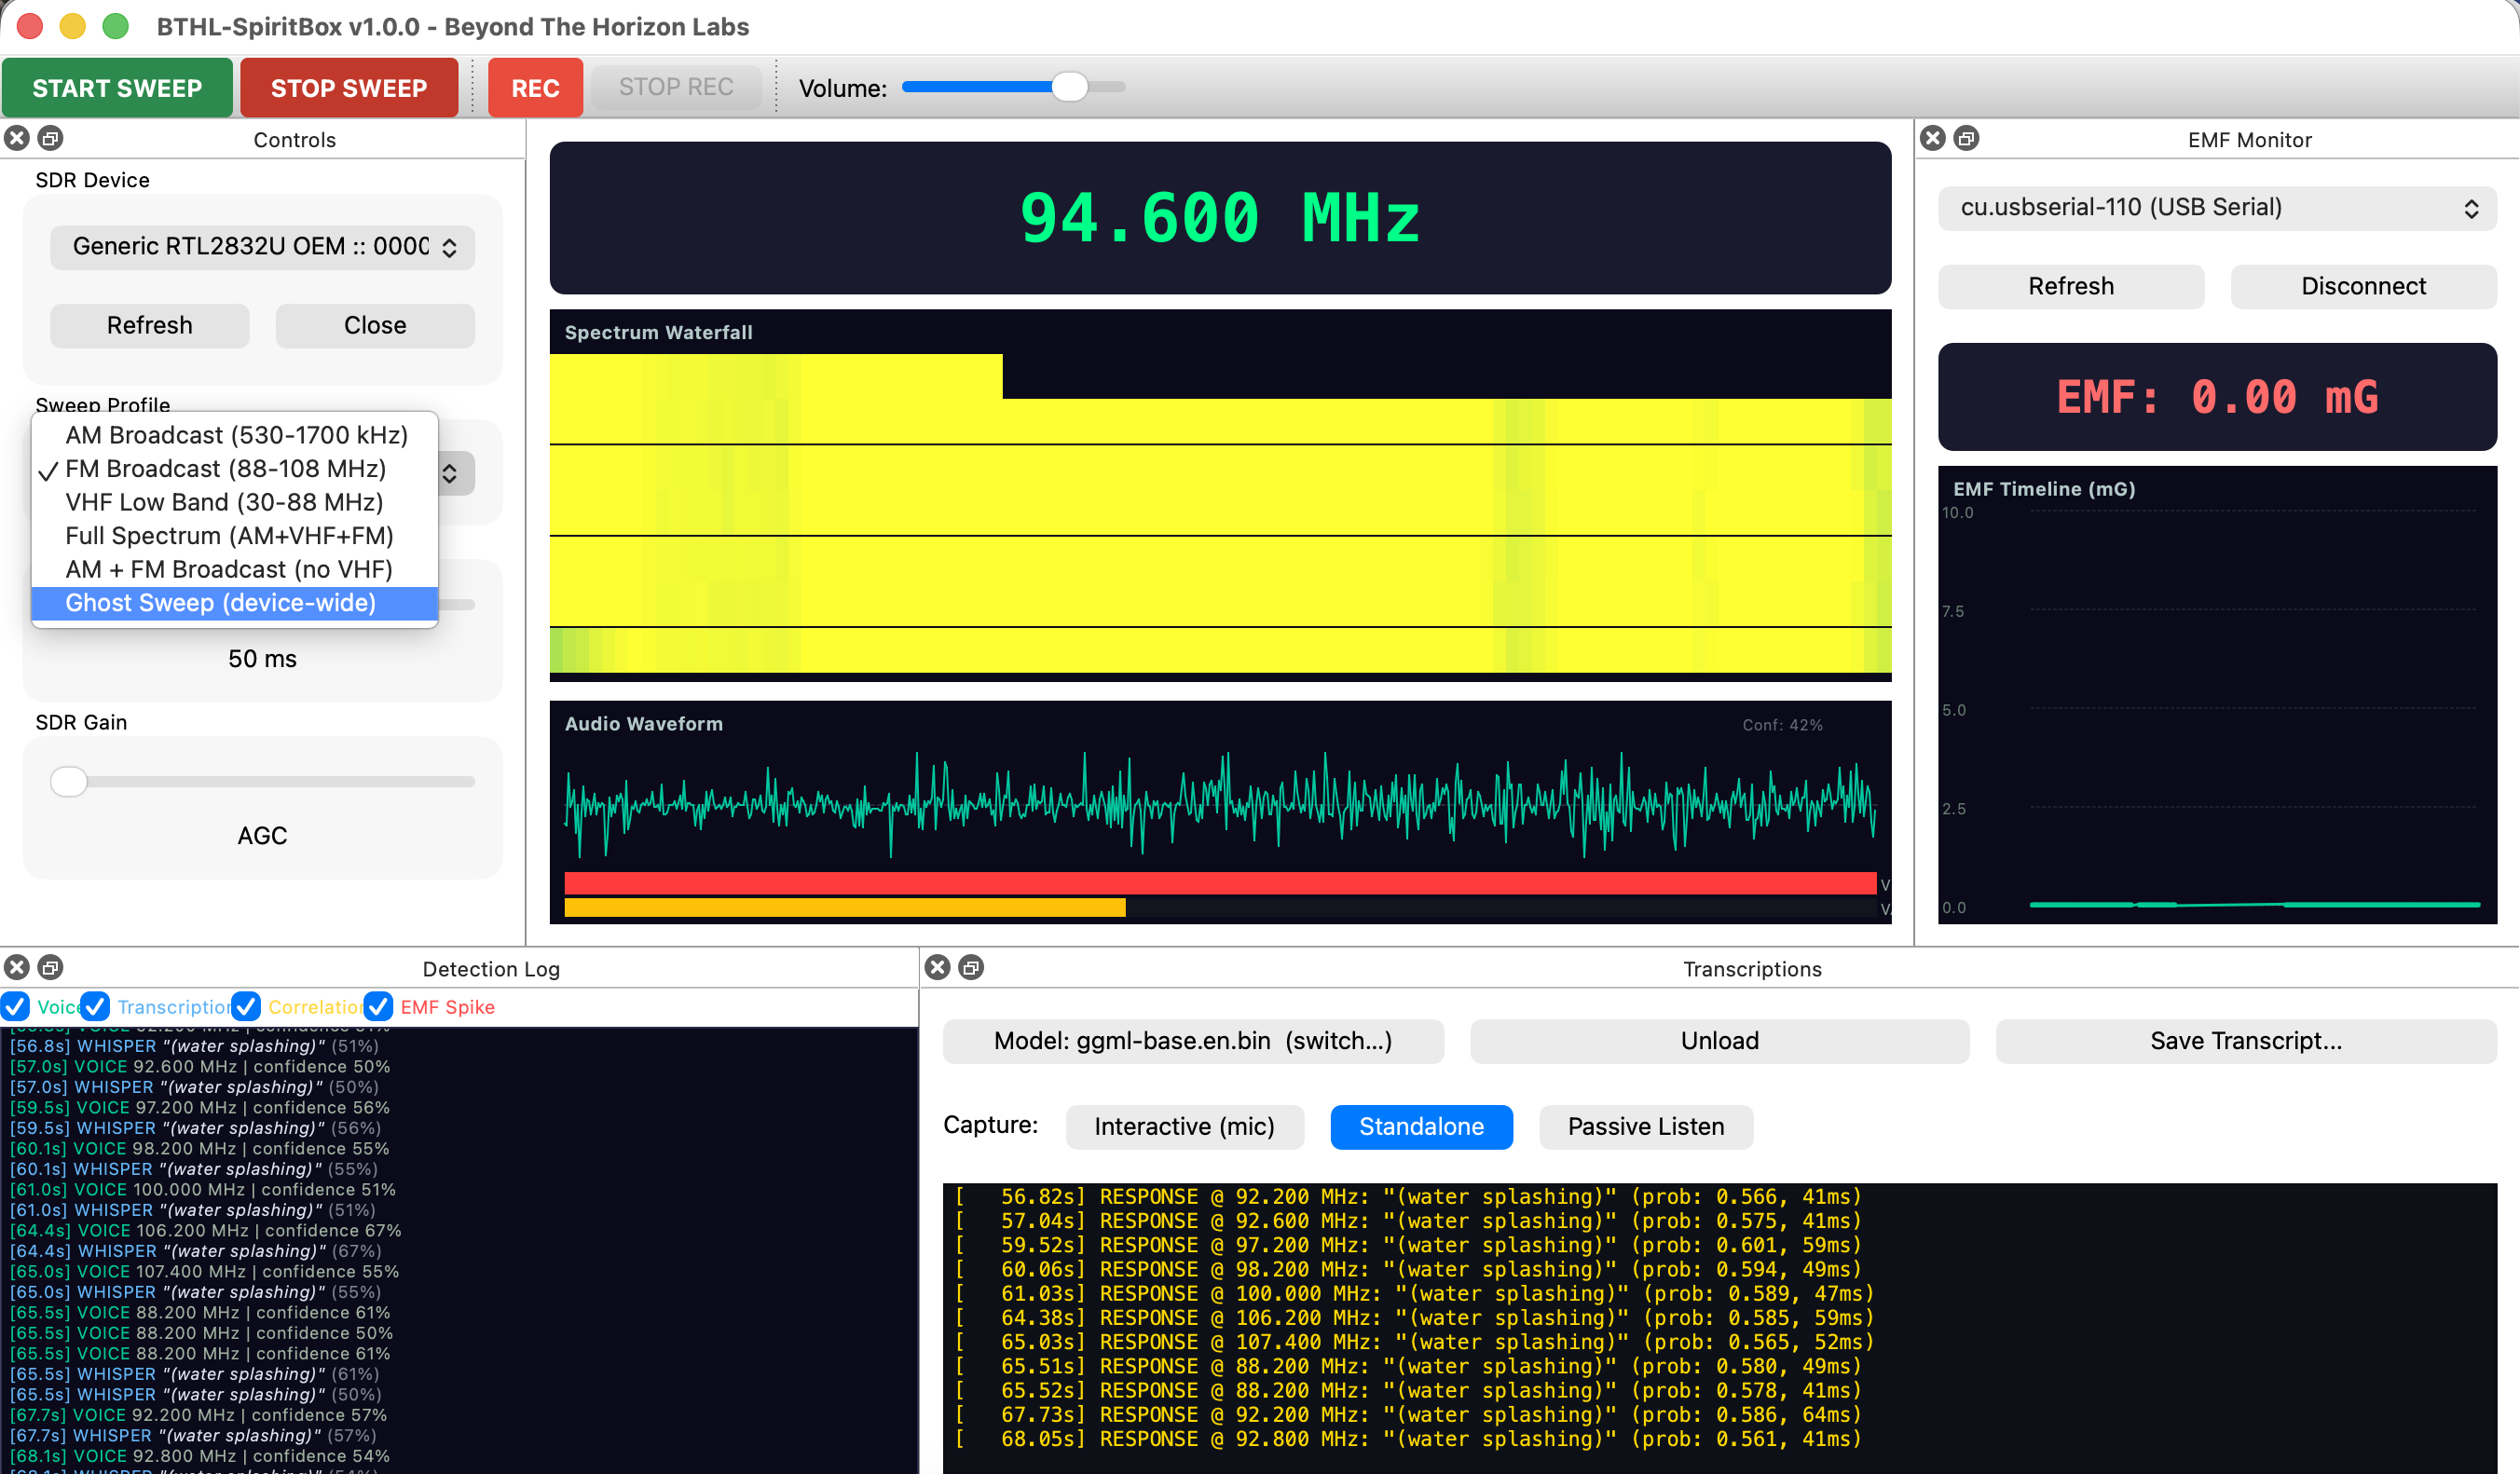
Task: Unload the transcription model
Action: click(1719, 1041)
